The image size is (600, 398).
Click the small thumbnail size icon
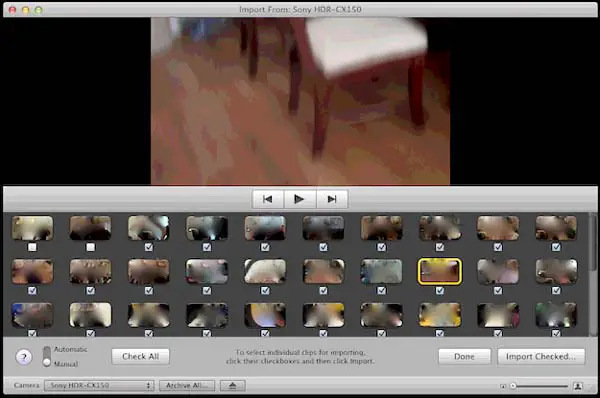pyautogui.click(x=503, y=386)
